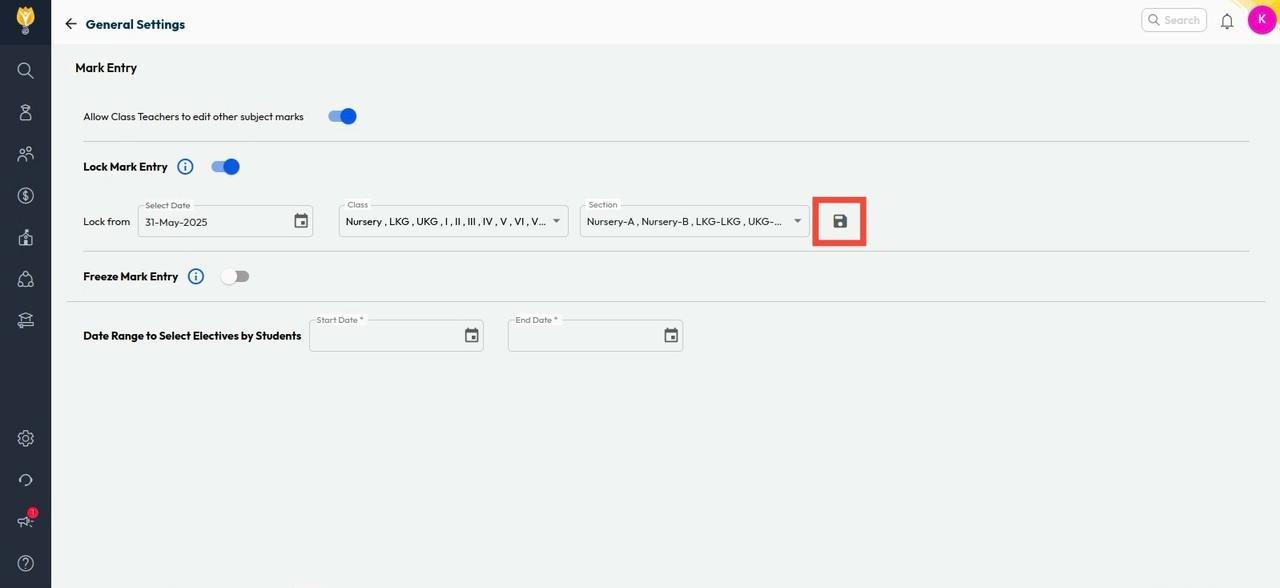Turn off the Lock Mark Entry toggle
The height and width of the screenshot is (588, 1280).
[225, 167]
